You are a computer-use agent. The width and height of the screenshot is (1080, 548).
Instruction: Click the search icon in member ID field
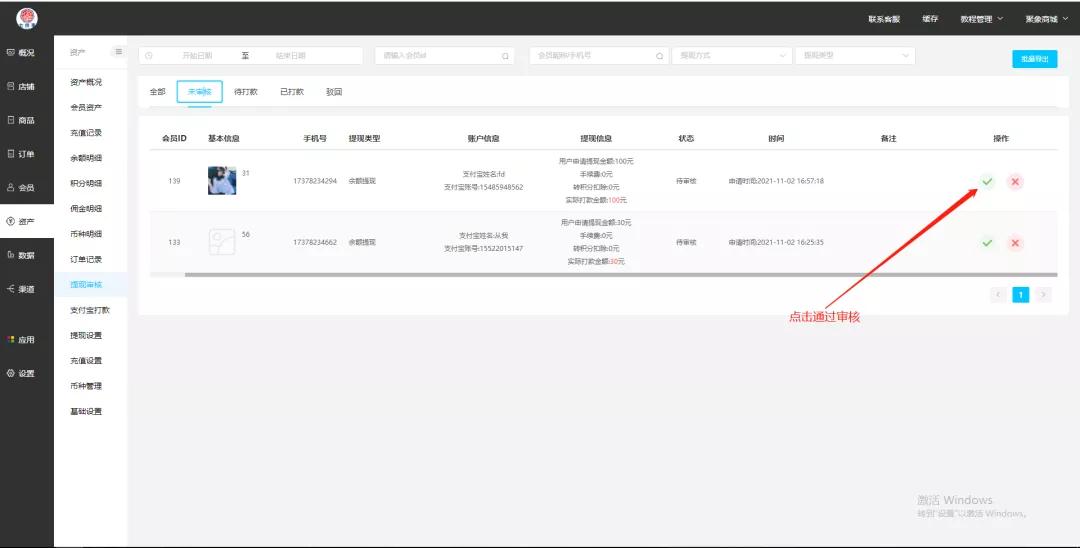[505, 56]
